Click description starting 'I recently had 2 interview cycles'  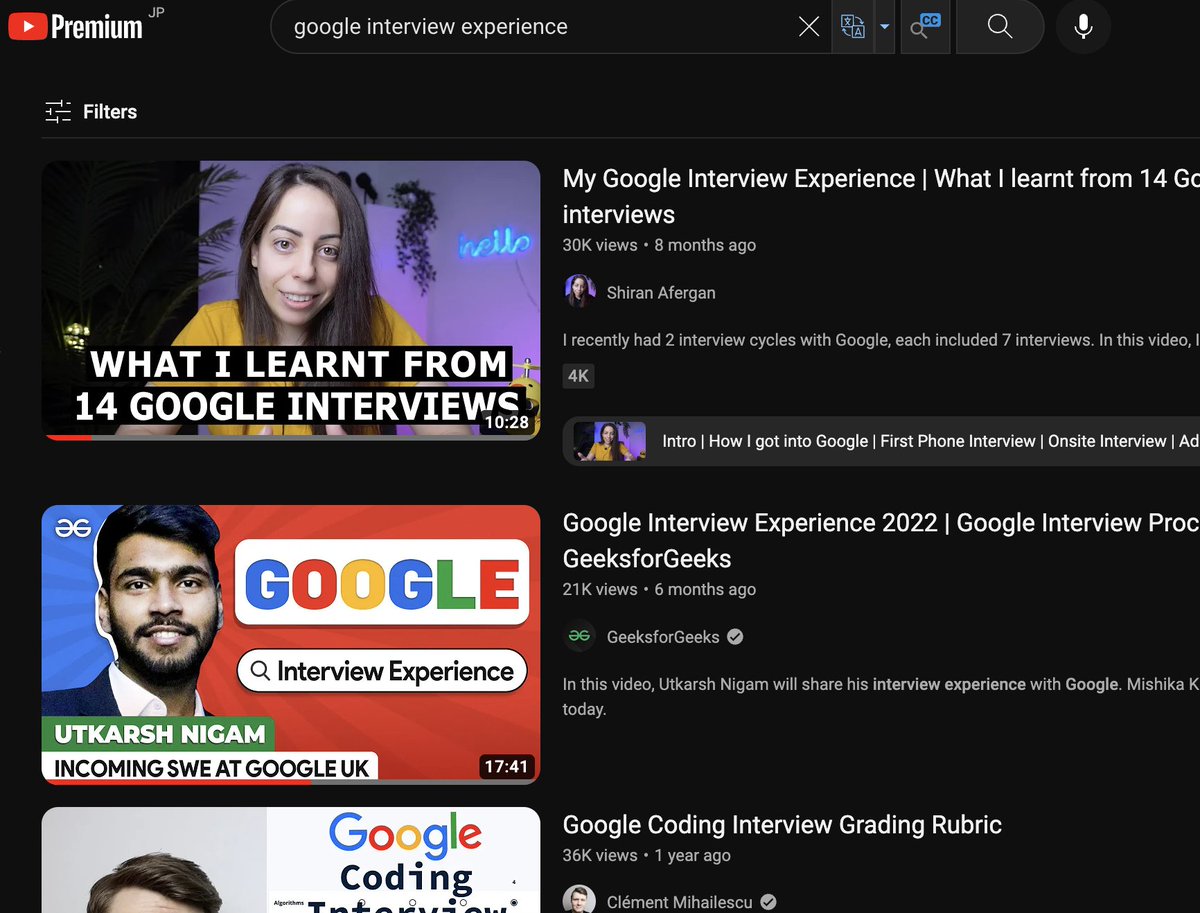(881, 340)
